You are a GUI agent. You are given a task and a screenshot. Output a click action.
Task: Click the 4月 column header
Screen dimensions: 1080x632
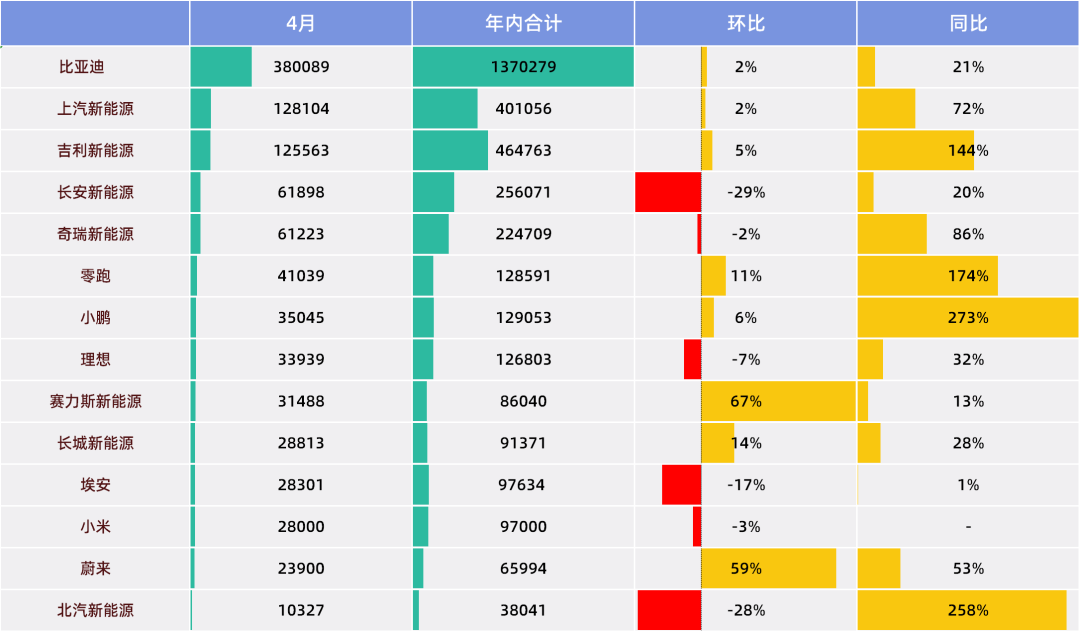300,23
